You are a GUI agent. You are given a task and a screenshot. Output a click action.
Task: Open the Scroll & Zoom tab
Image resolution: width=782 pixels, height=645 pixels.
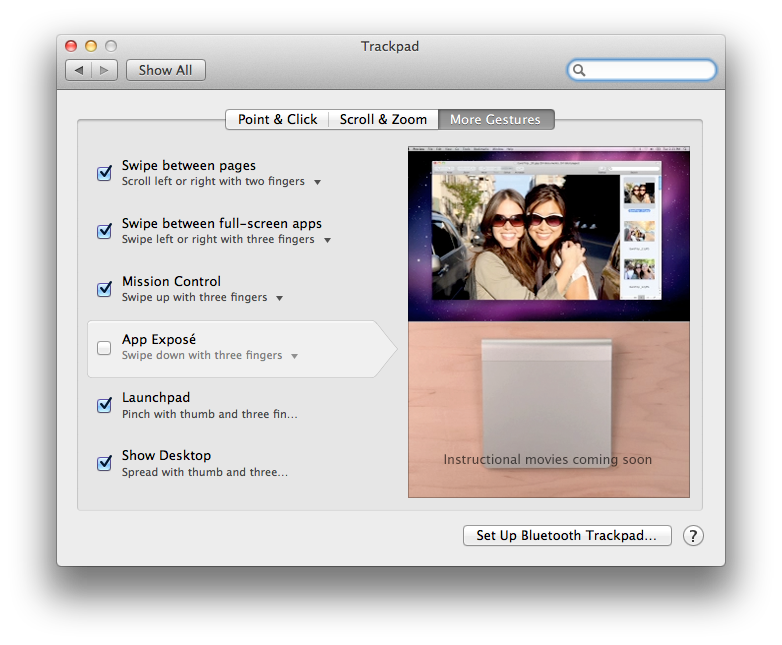[383, 120]
